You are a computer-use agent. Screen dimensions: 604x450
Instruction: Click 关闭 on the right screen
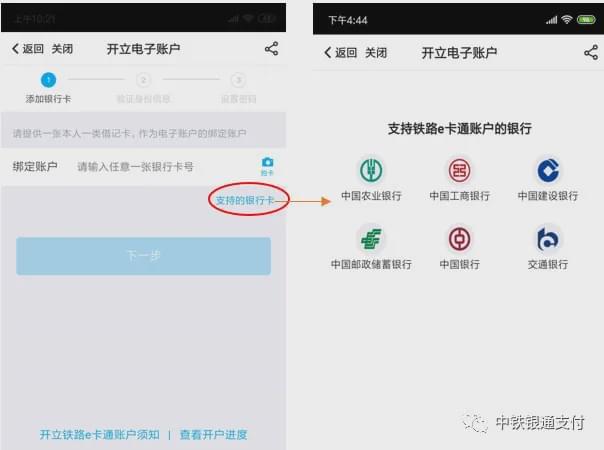pos(376,52)
